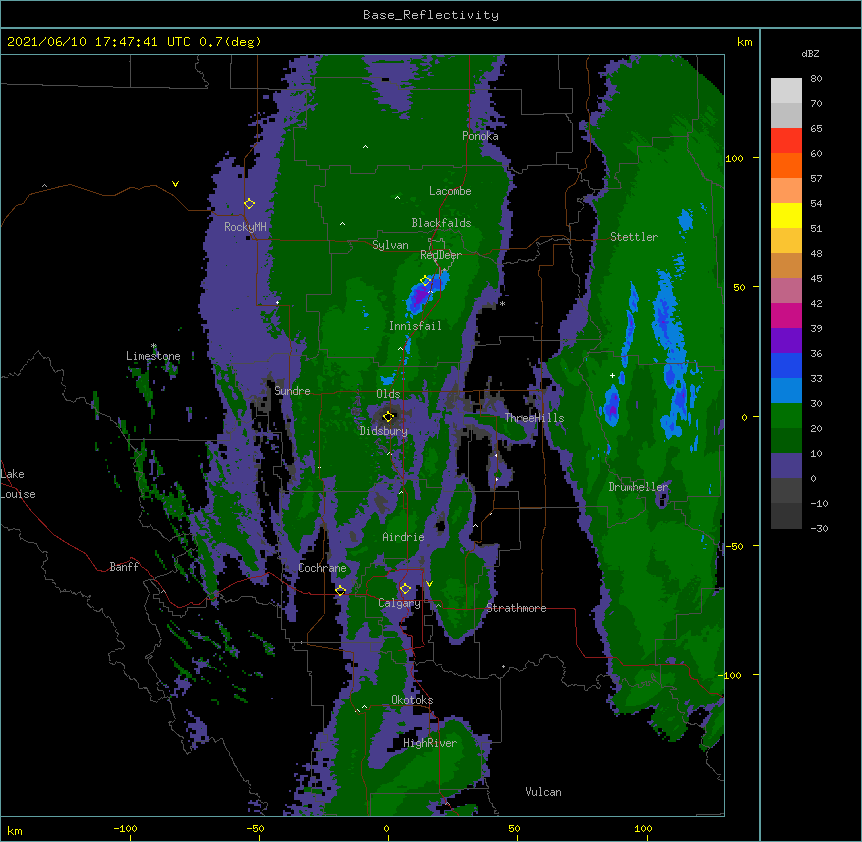Click the Stettler label
862x842 pixels.
(x=634, y=237)
